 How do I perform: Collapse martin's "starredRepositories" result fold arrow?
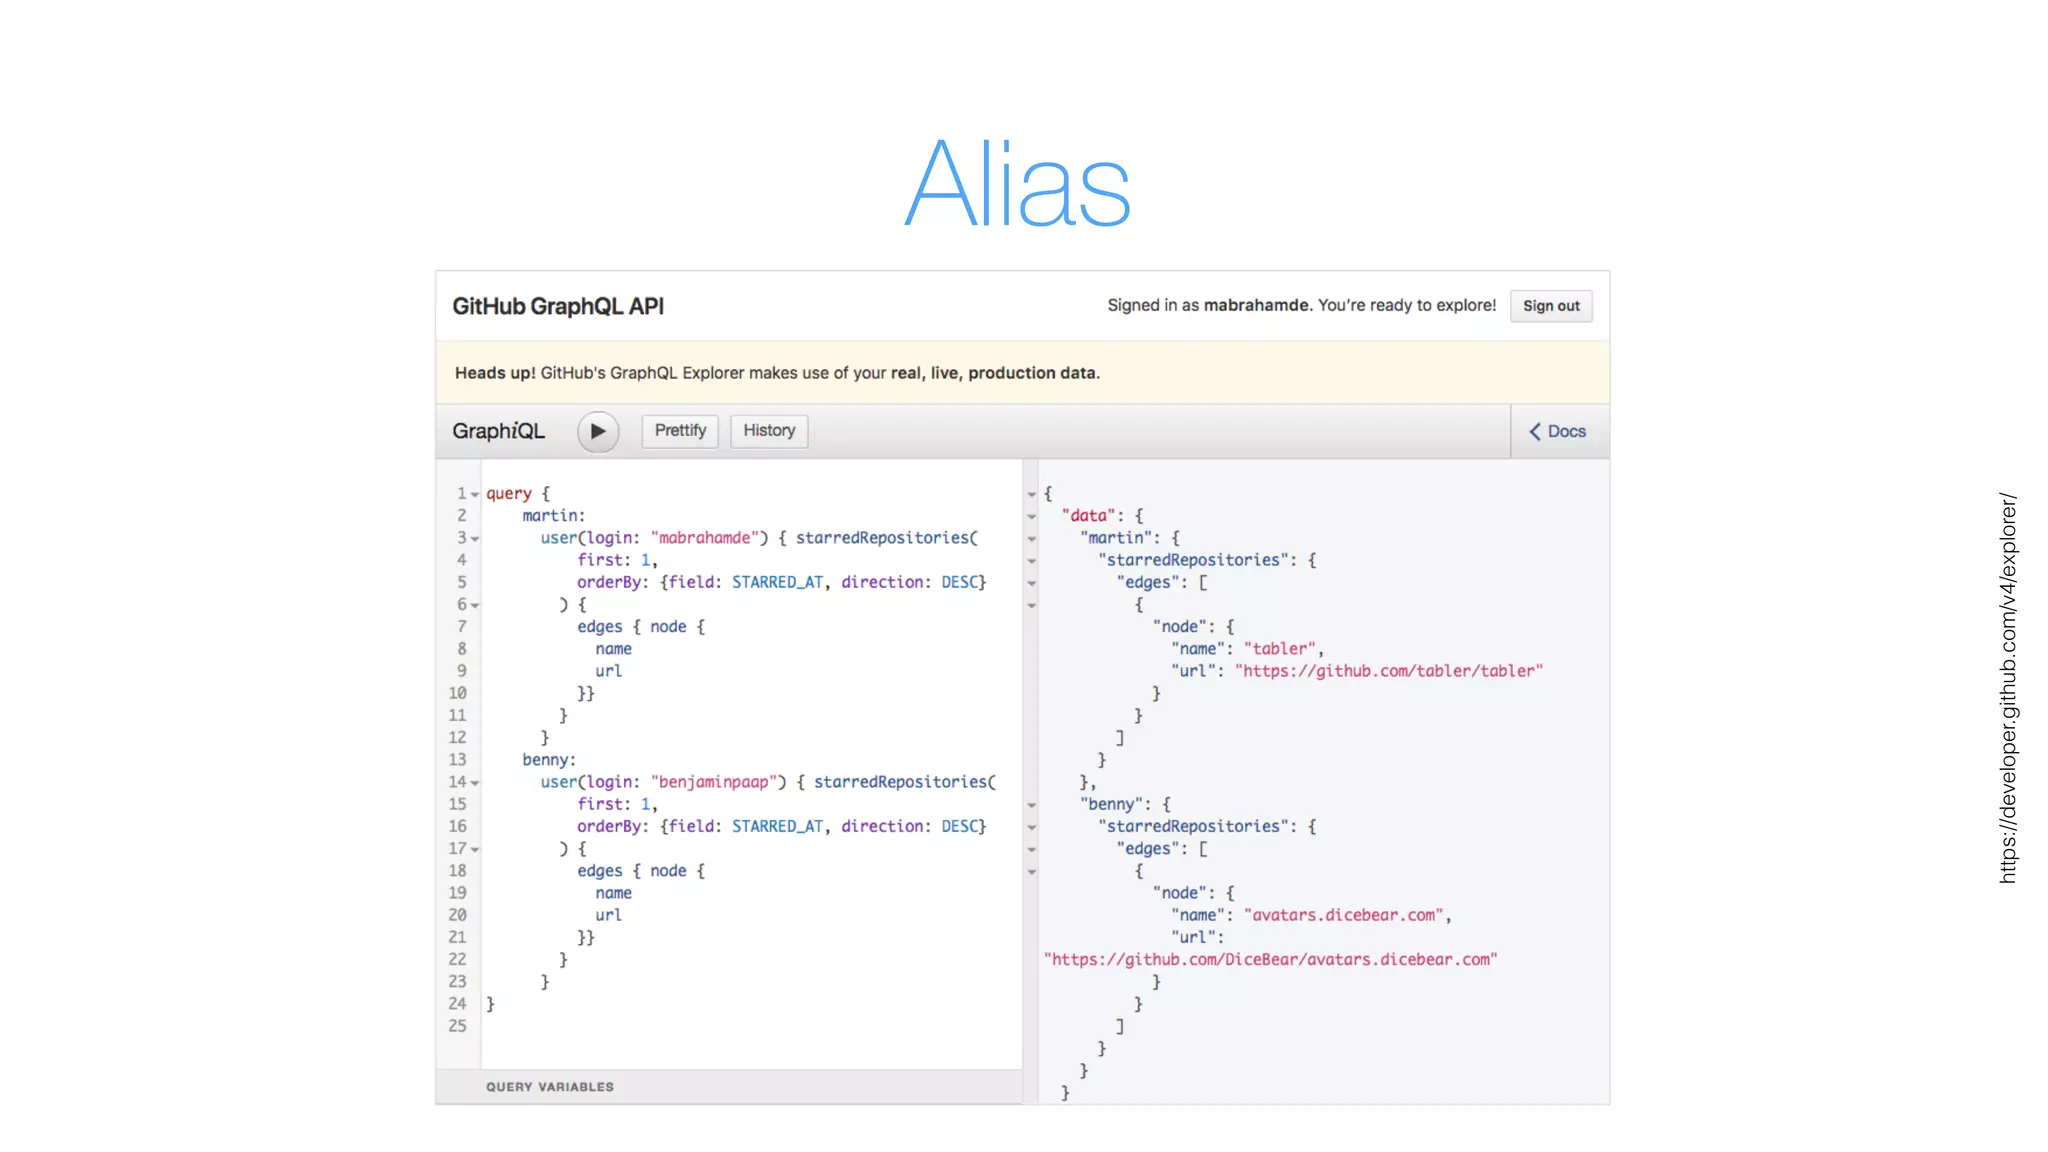(1031, 561)
